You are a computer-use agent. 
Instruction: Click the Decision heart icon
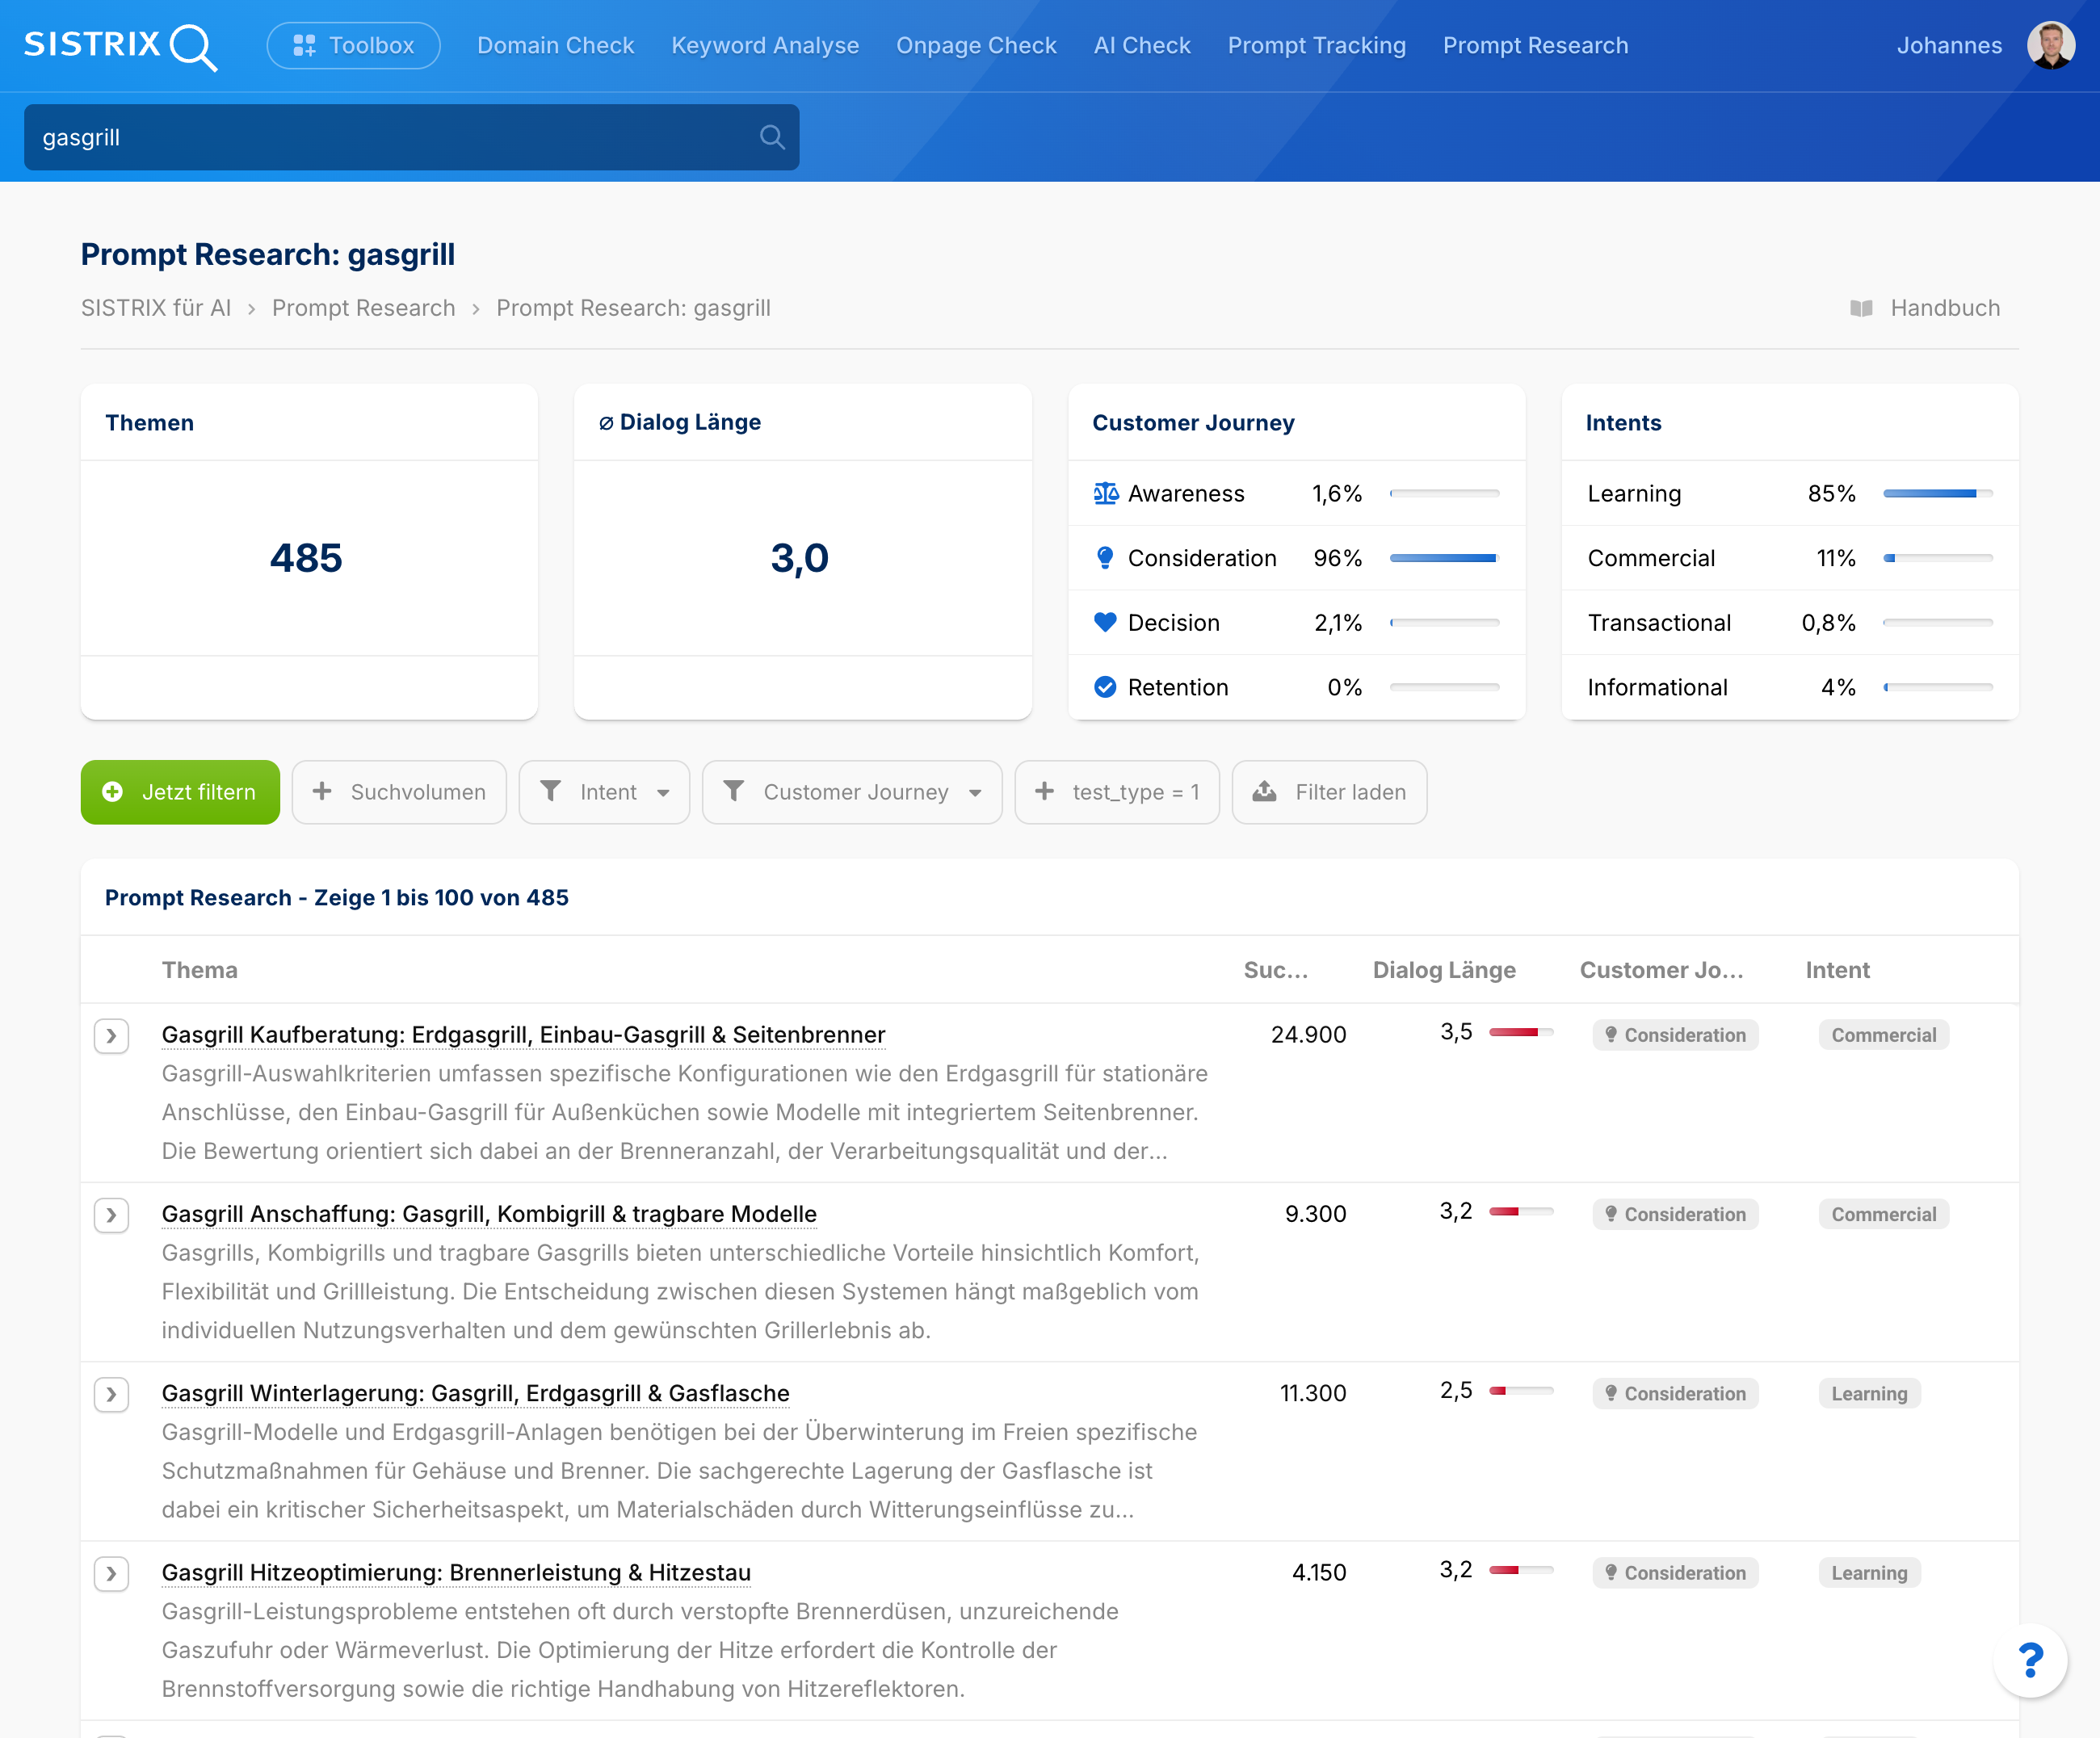pyautogui.click(x=1105, y=622)
